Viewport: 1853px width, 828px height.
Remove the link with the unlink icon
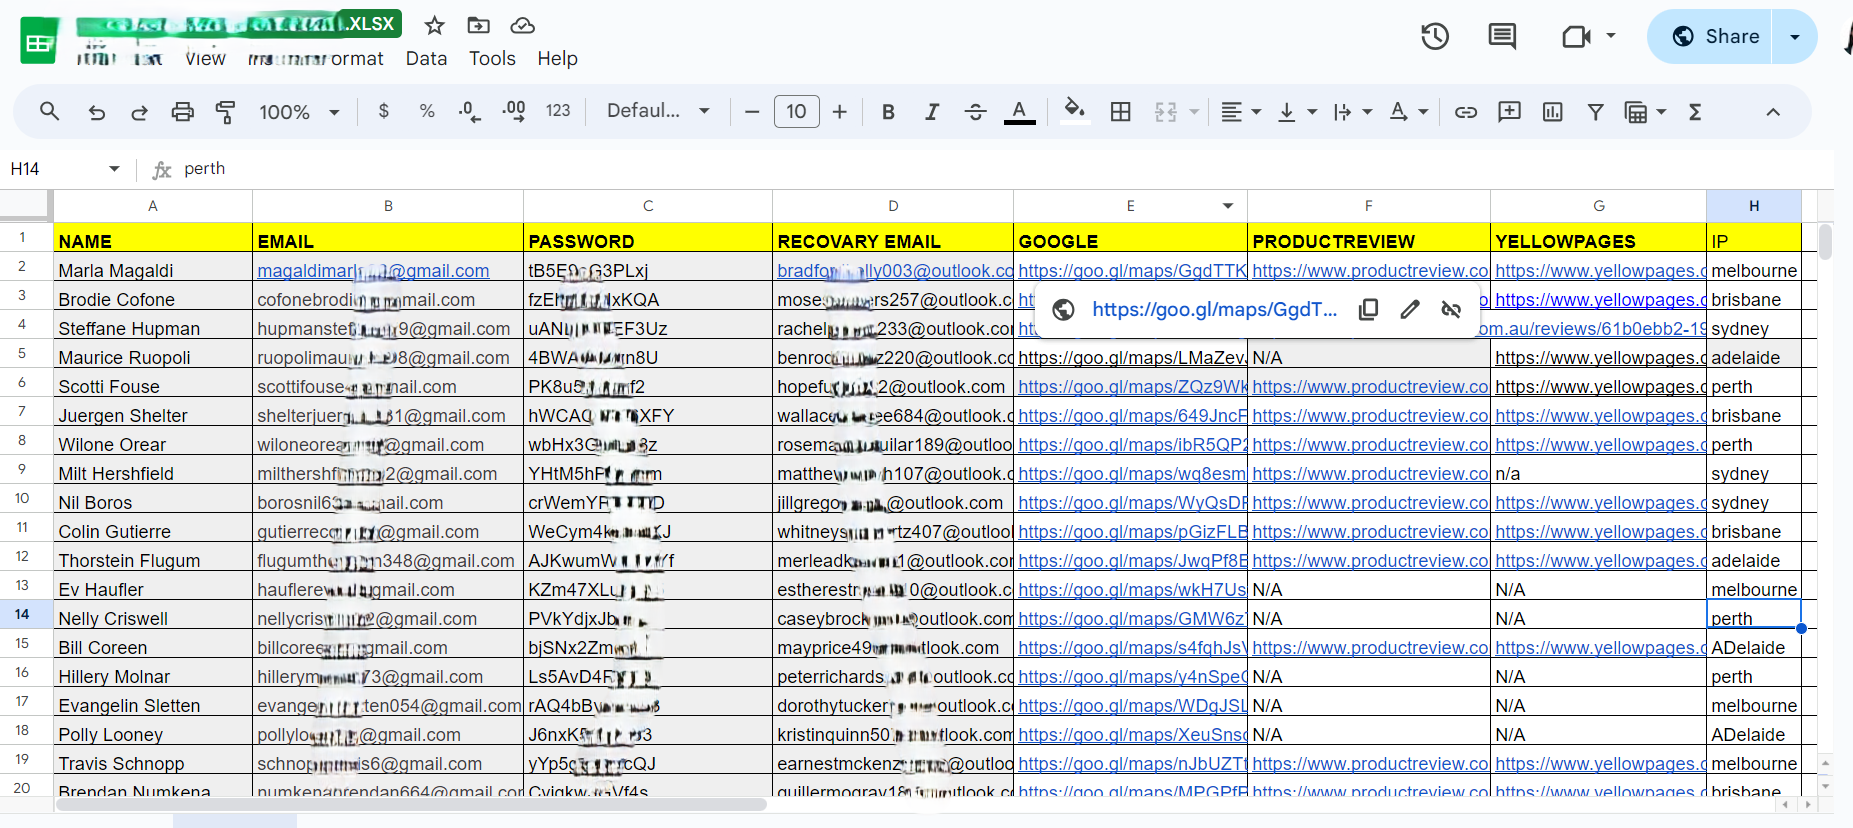coord(1451,310)
